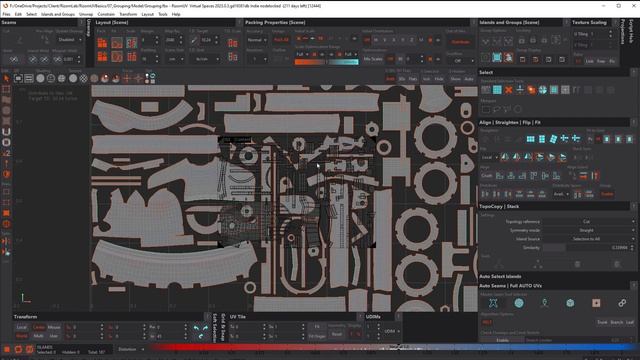640x360 pixels.
Task: Click the first orange icon in bottom-left status bar
Action: coord(7,349)
